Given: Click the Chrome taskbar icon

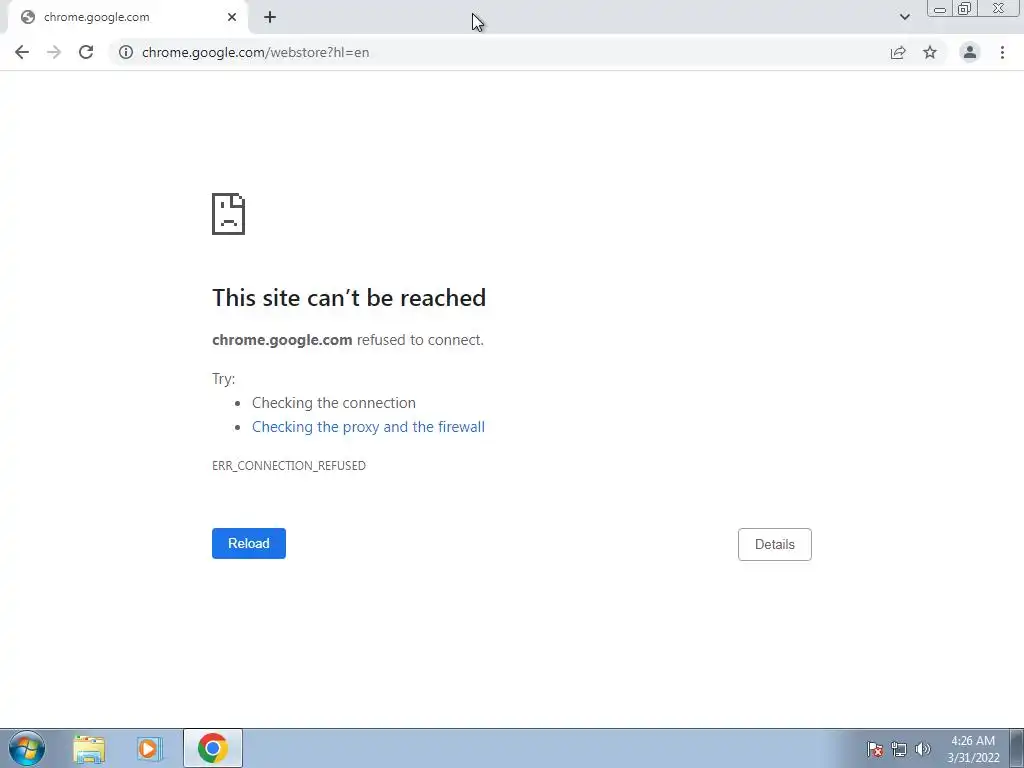Looking at the screenshot, I should coord(213,748).
